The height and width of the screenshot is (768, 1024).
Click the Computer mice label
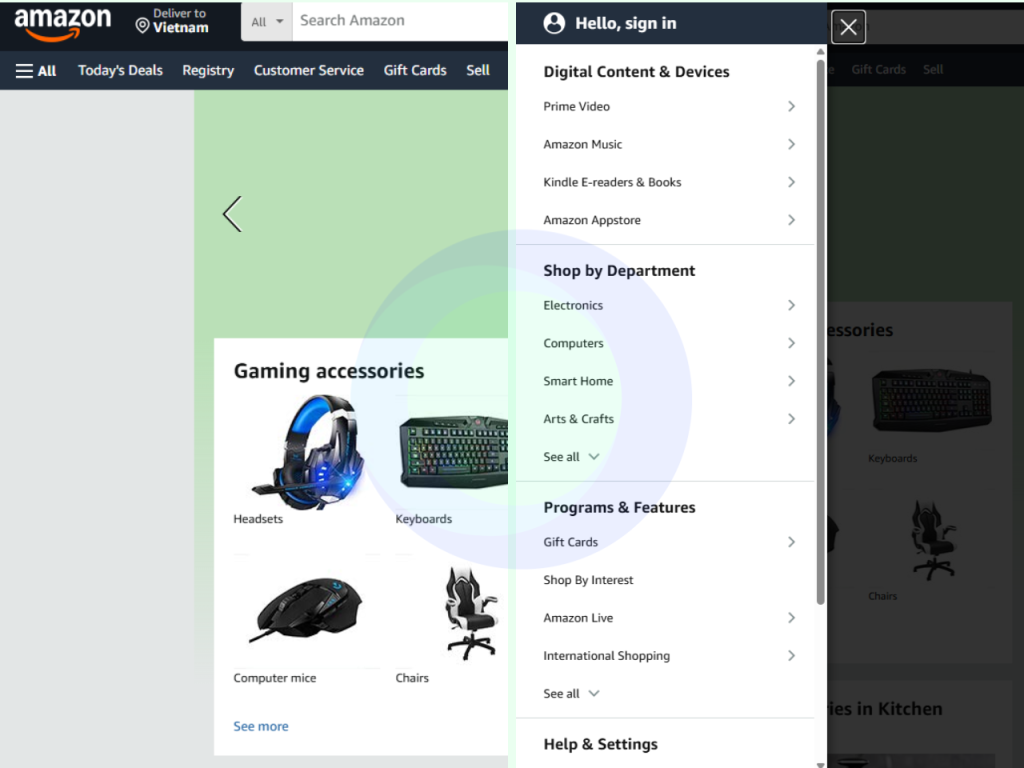(x=274, y=679)
